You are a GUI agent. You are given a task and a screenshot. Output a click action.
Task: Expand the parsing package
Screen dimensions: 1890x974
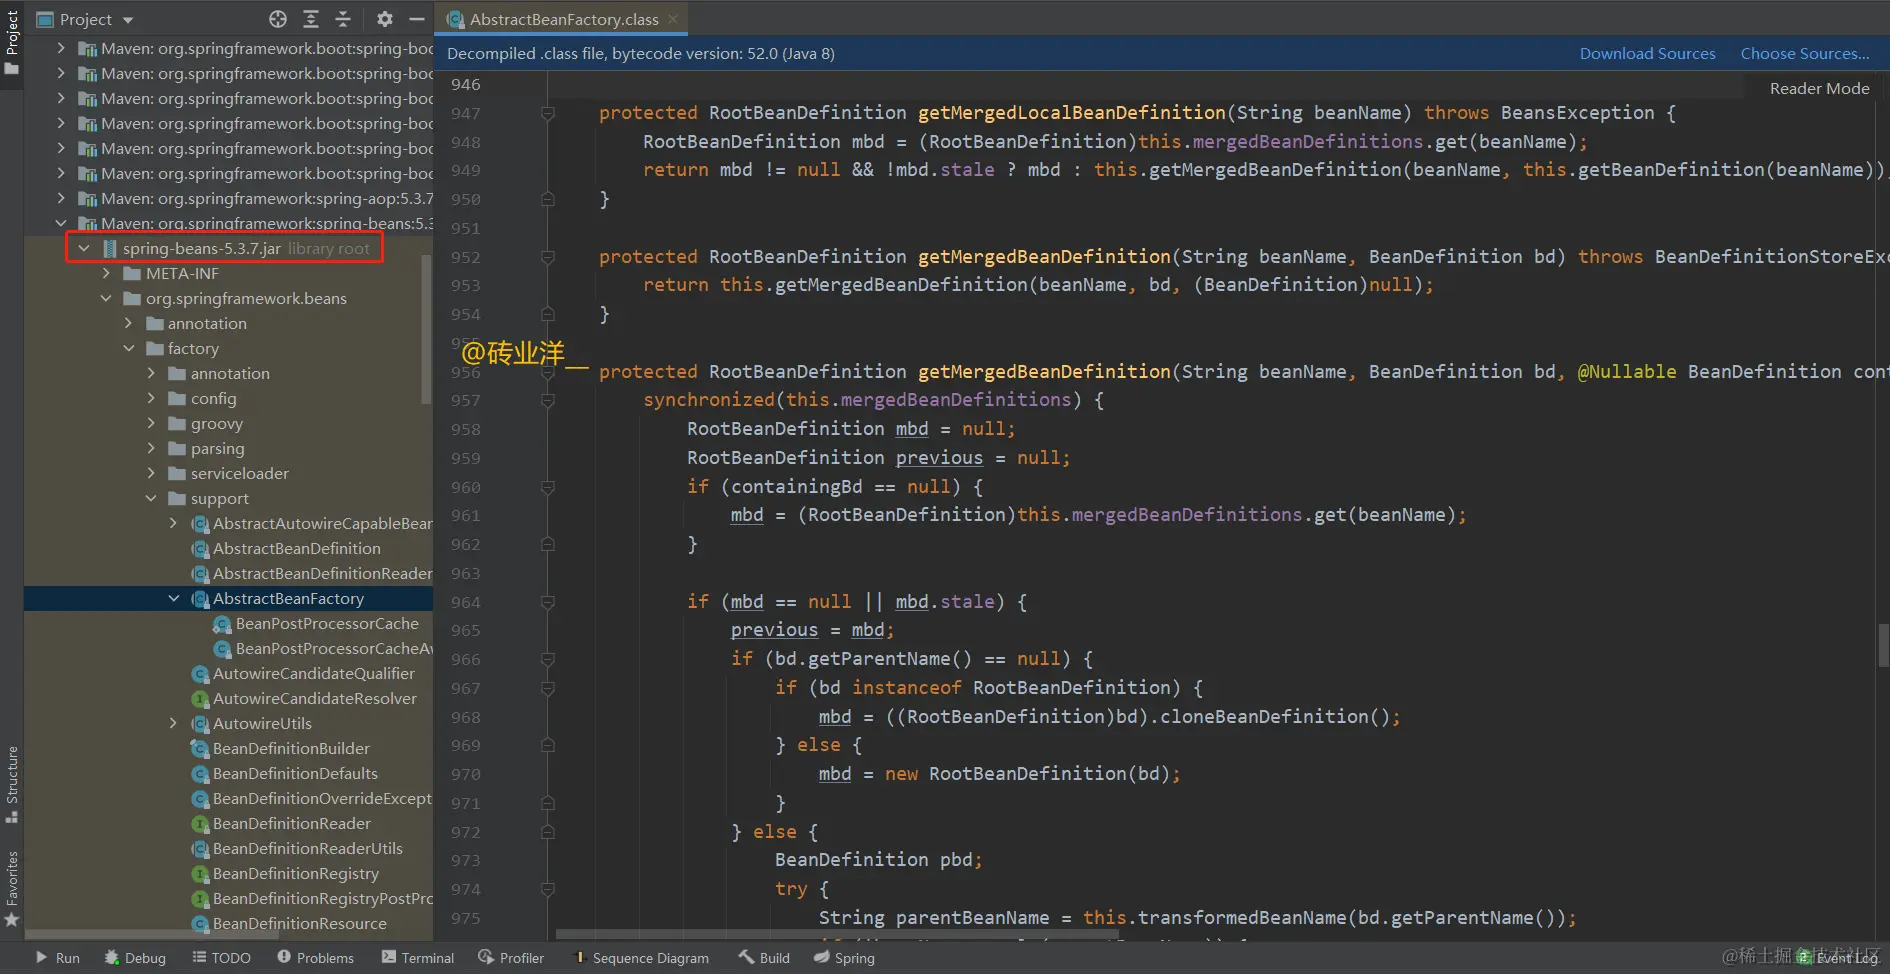pyautogui.click(x=151, y=448)
